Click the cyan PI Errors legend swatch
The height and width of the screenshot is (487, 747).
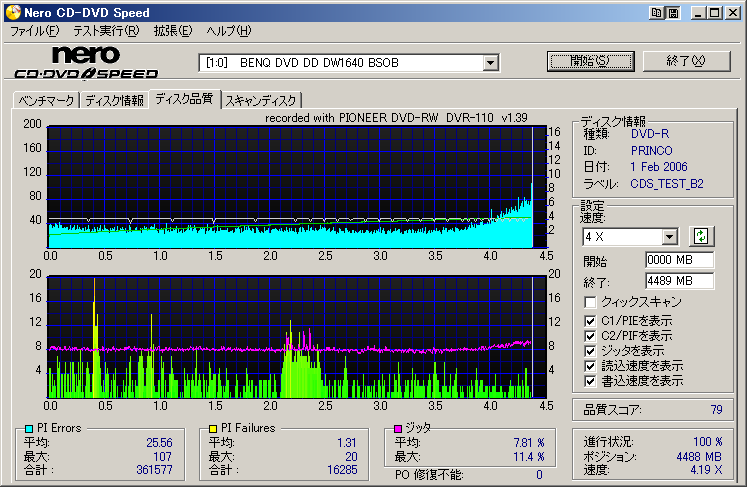[29, 428]
